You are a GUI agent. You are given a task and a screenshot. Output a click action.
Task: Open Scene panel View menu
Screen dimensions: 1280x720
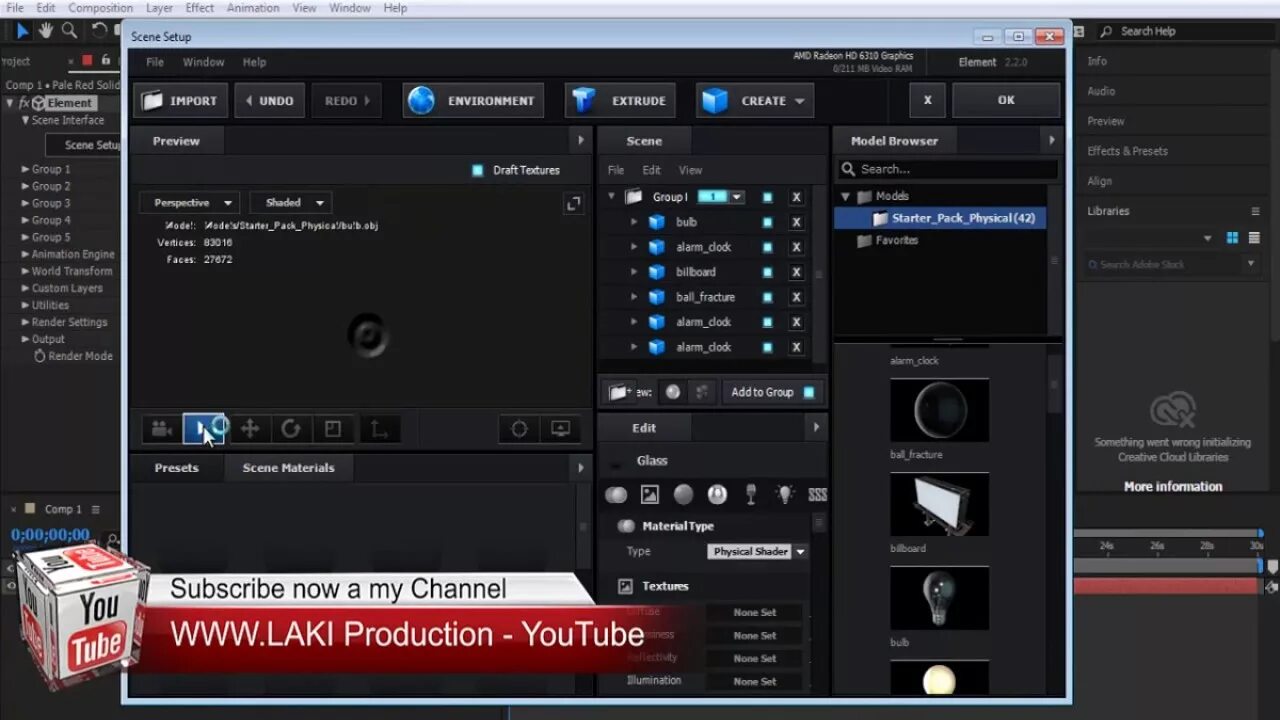pos(690,170)
